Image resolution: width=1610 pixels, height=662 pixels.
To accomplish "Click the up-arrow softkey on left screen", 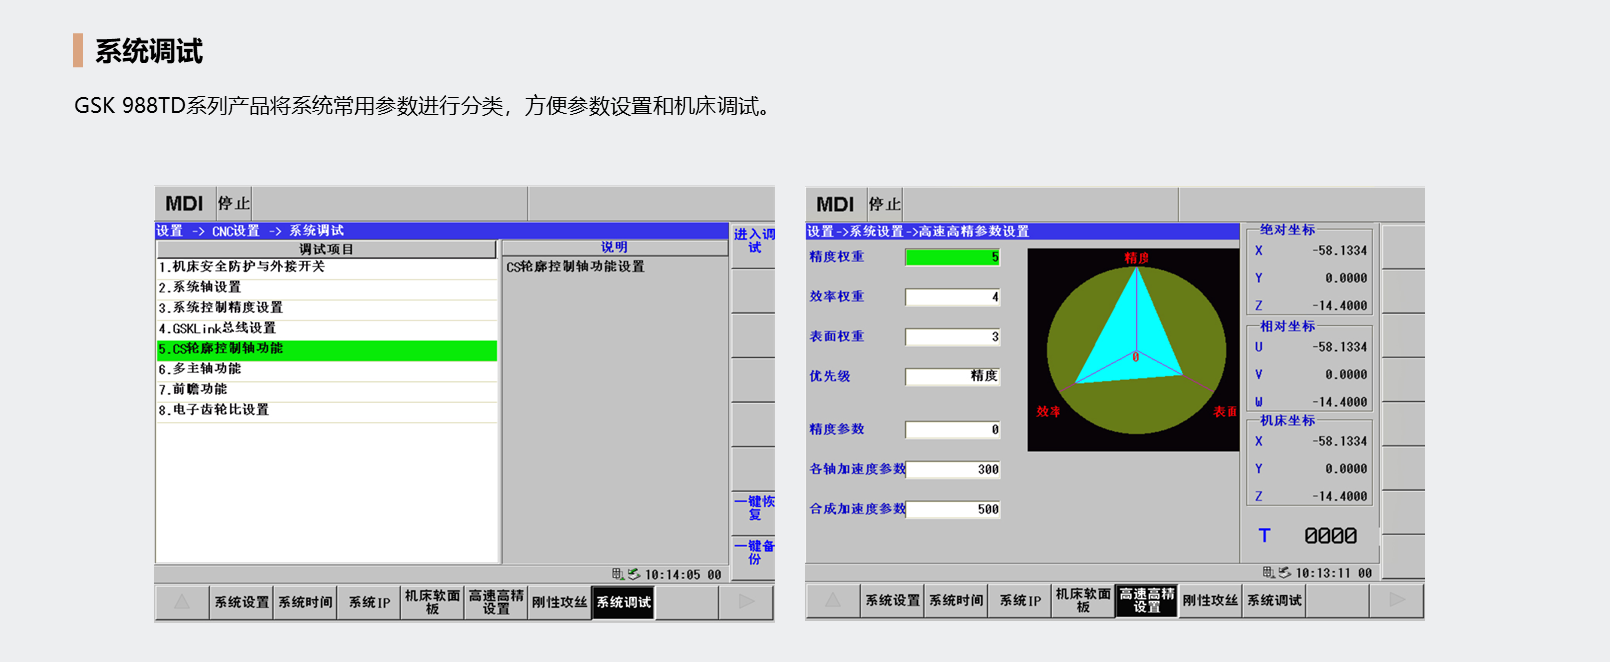I will [181, 602].
